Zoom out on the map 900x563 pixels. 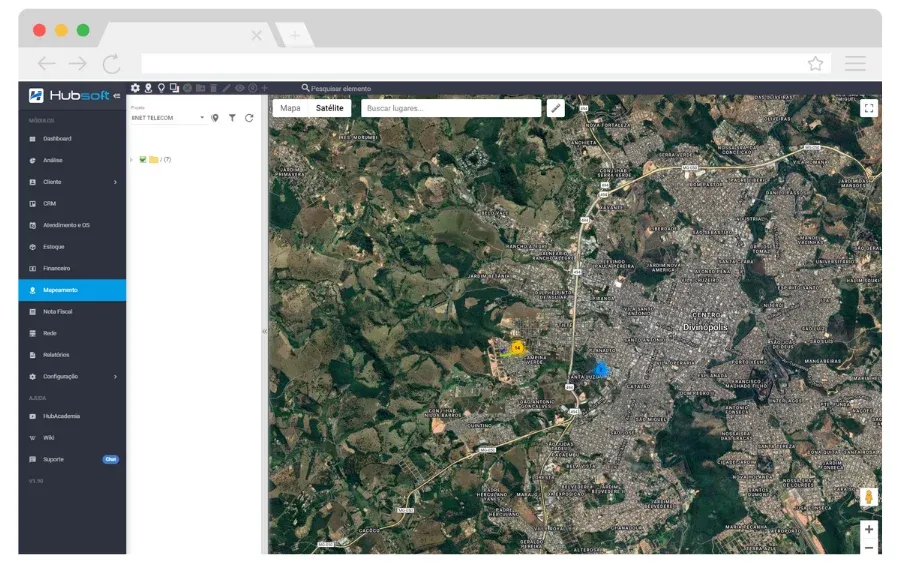(x=868, y=548)
